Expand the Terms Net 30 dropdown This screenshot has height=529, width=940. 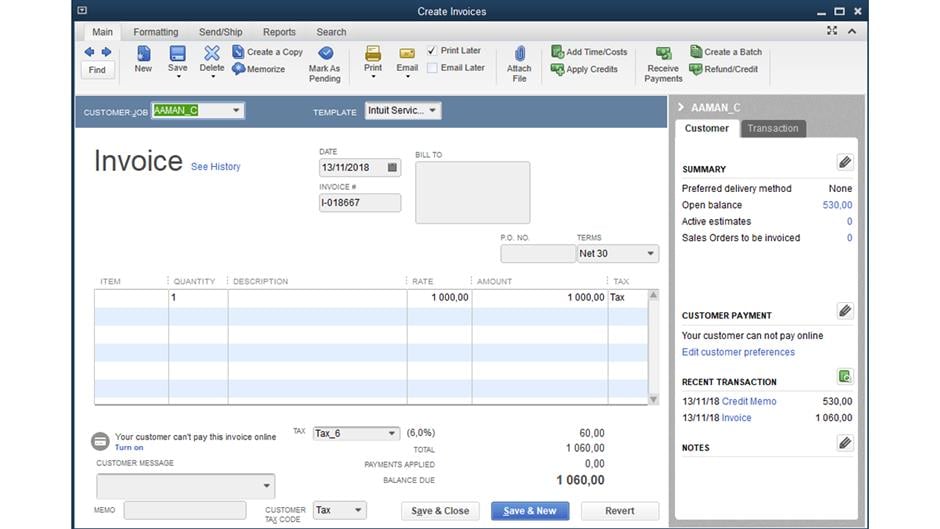pos(650,254)
